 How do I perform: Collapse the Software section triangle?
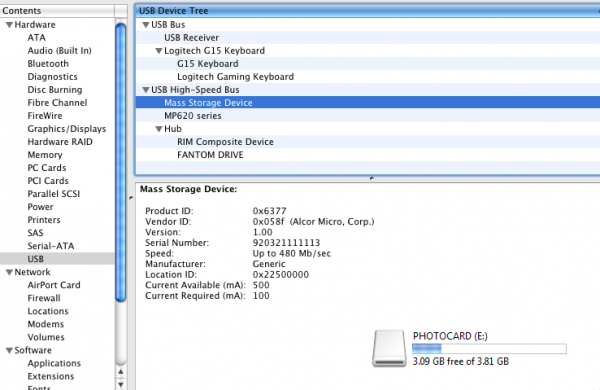coord(9,350)
